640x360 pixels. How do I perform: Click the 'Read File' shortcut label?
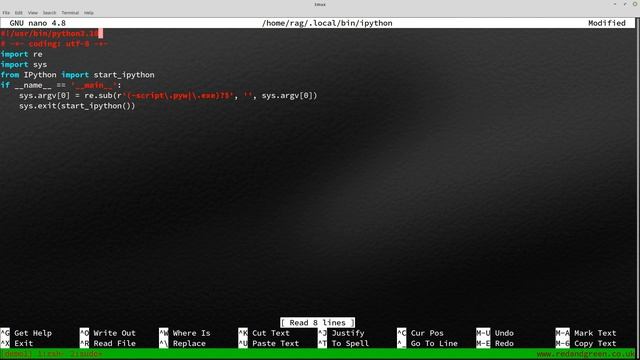tap(114, 344)
